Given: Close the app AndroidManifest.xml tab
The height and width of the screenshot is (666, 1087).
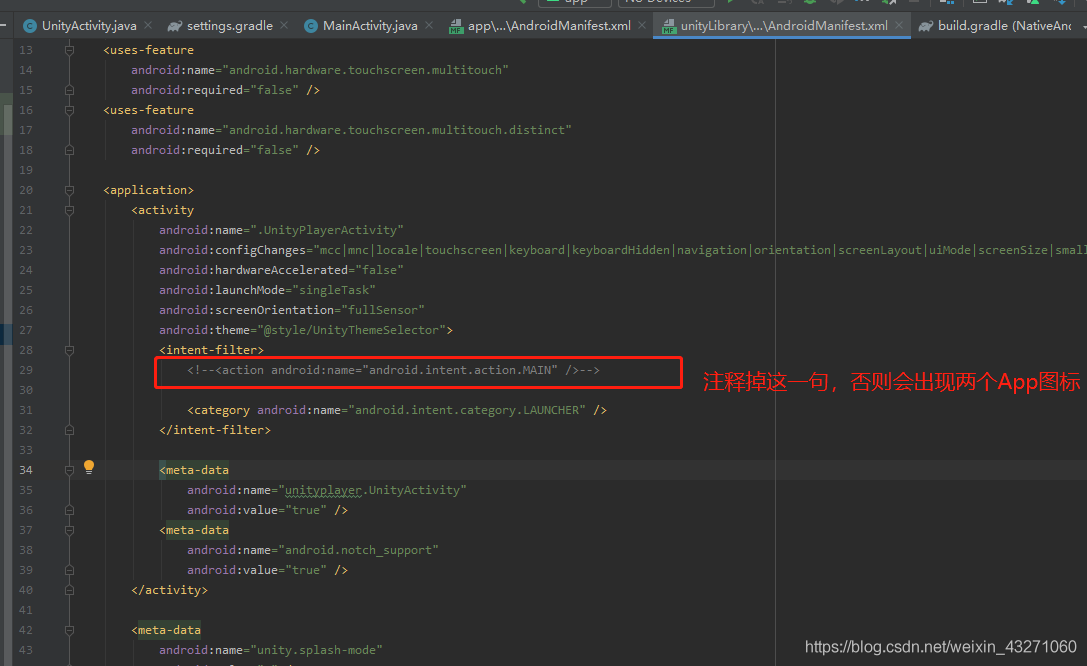Looking at the screenshot, I should click(642, 26).
